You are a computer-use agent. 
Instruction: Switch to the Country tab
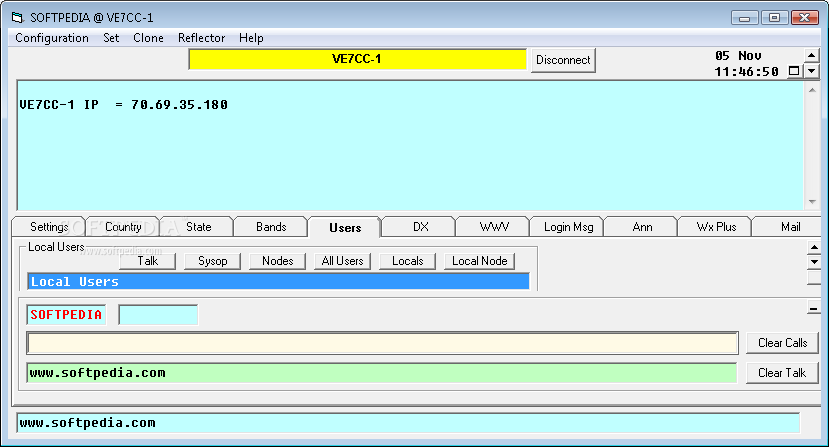point(123,227)
